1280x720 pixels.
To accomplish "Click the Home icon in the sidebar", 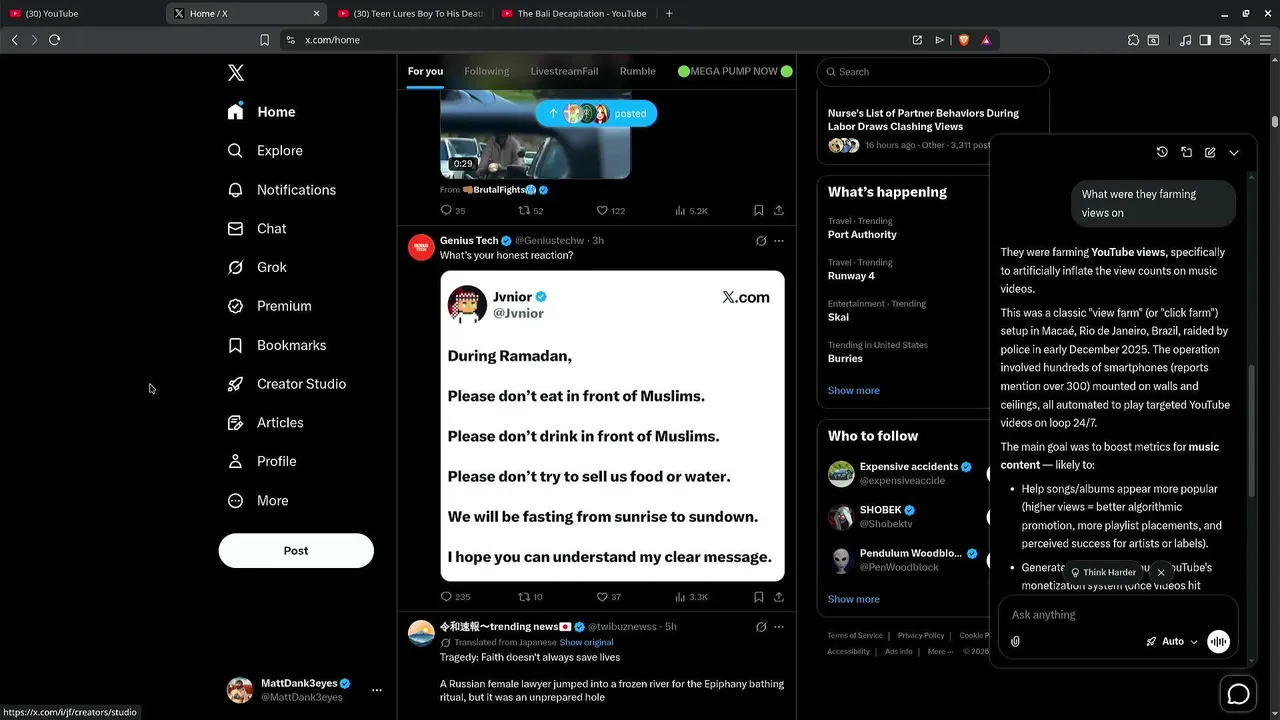I will tap(235, 112).
